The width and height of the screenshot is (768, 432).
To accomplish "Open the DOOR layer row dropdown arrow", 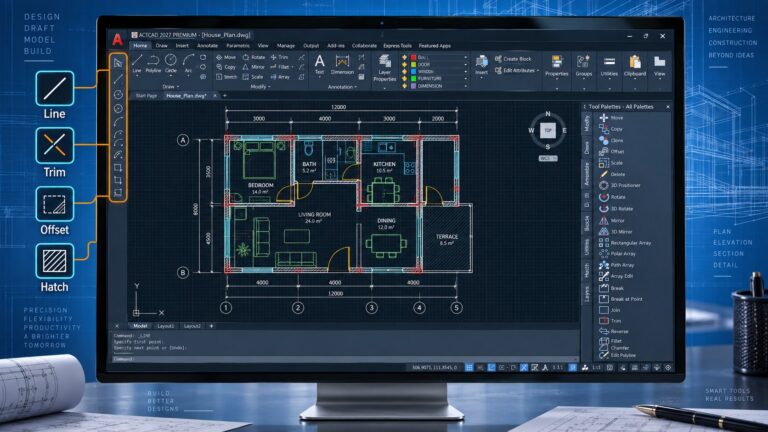I will pos(465,64).
